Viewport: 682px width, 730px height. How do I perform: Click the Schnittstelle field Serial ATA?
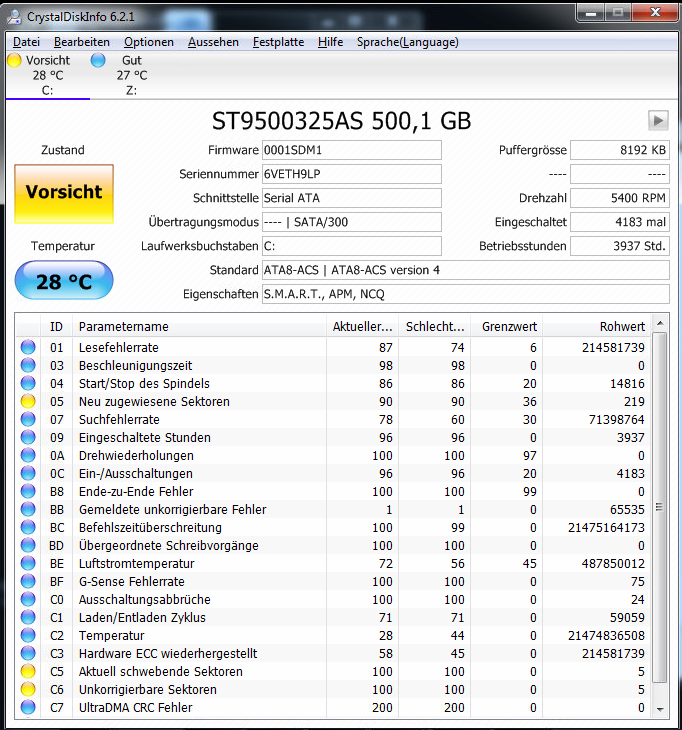351,198
